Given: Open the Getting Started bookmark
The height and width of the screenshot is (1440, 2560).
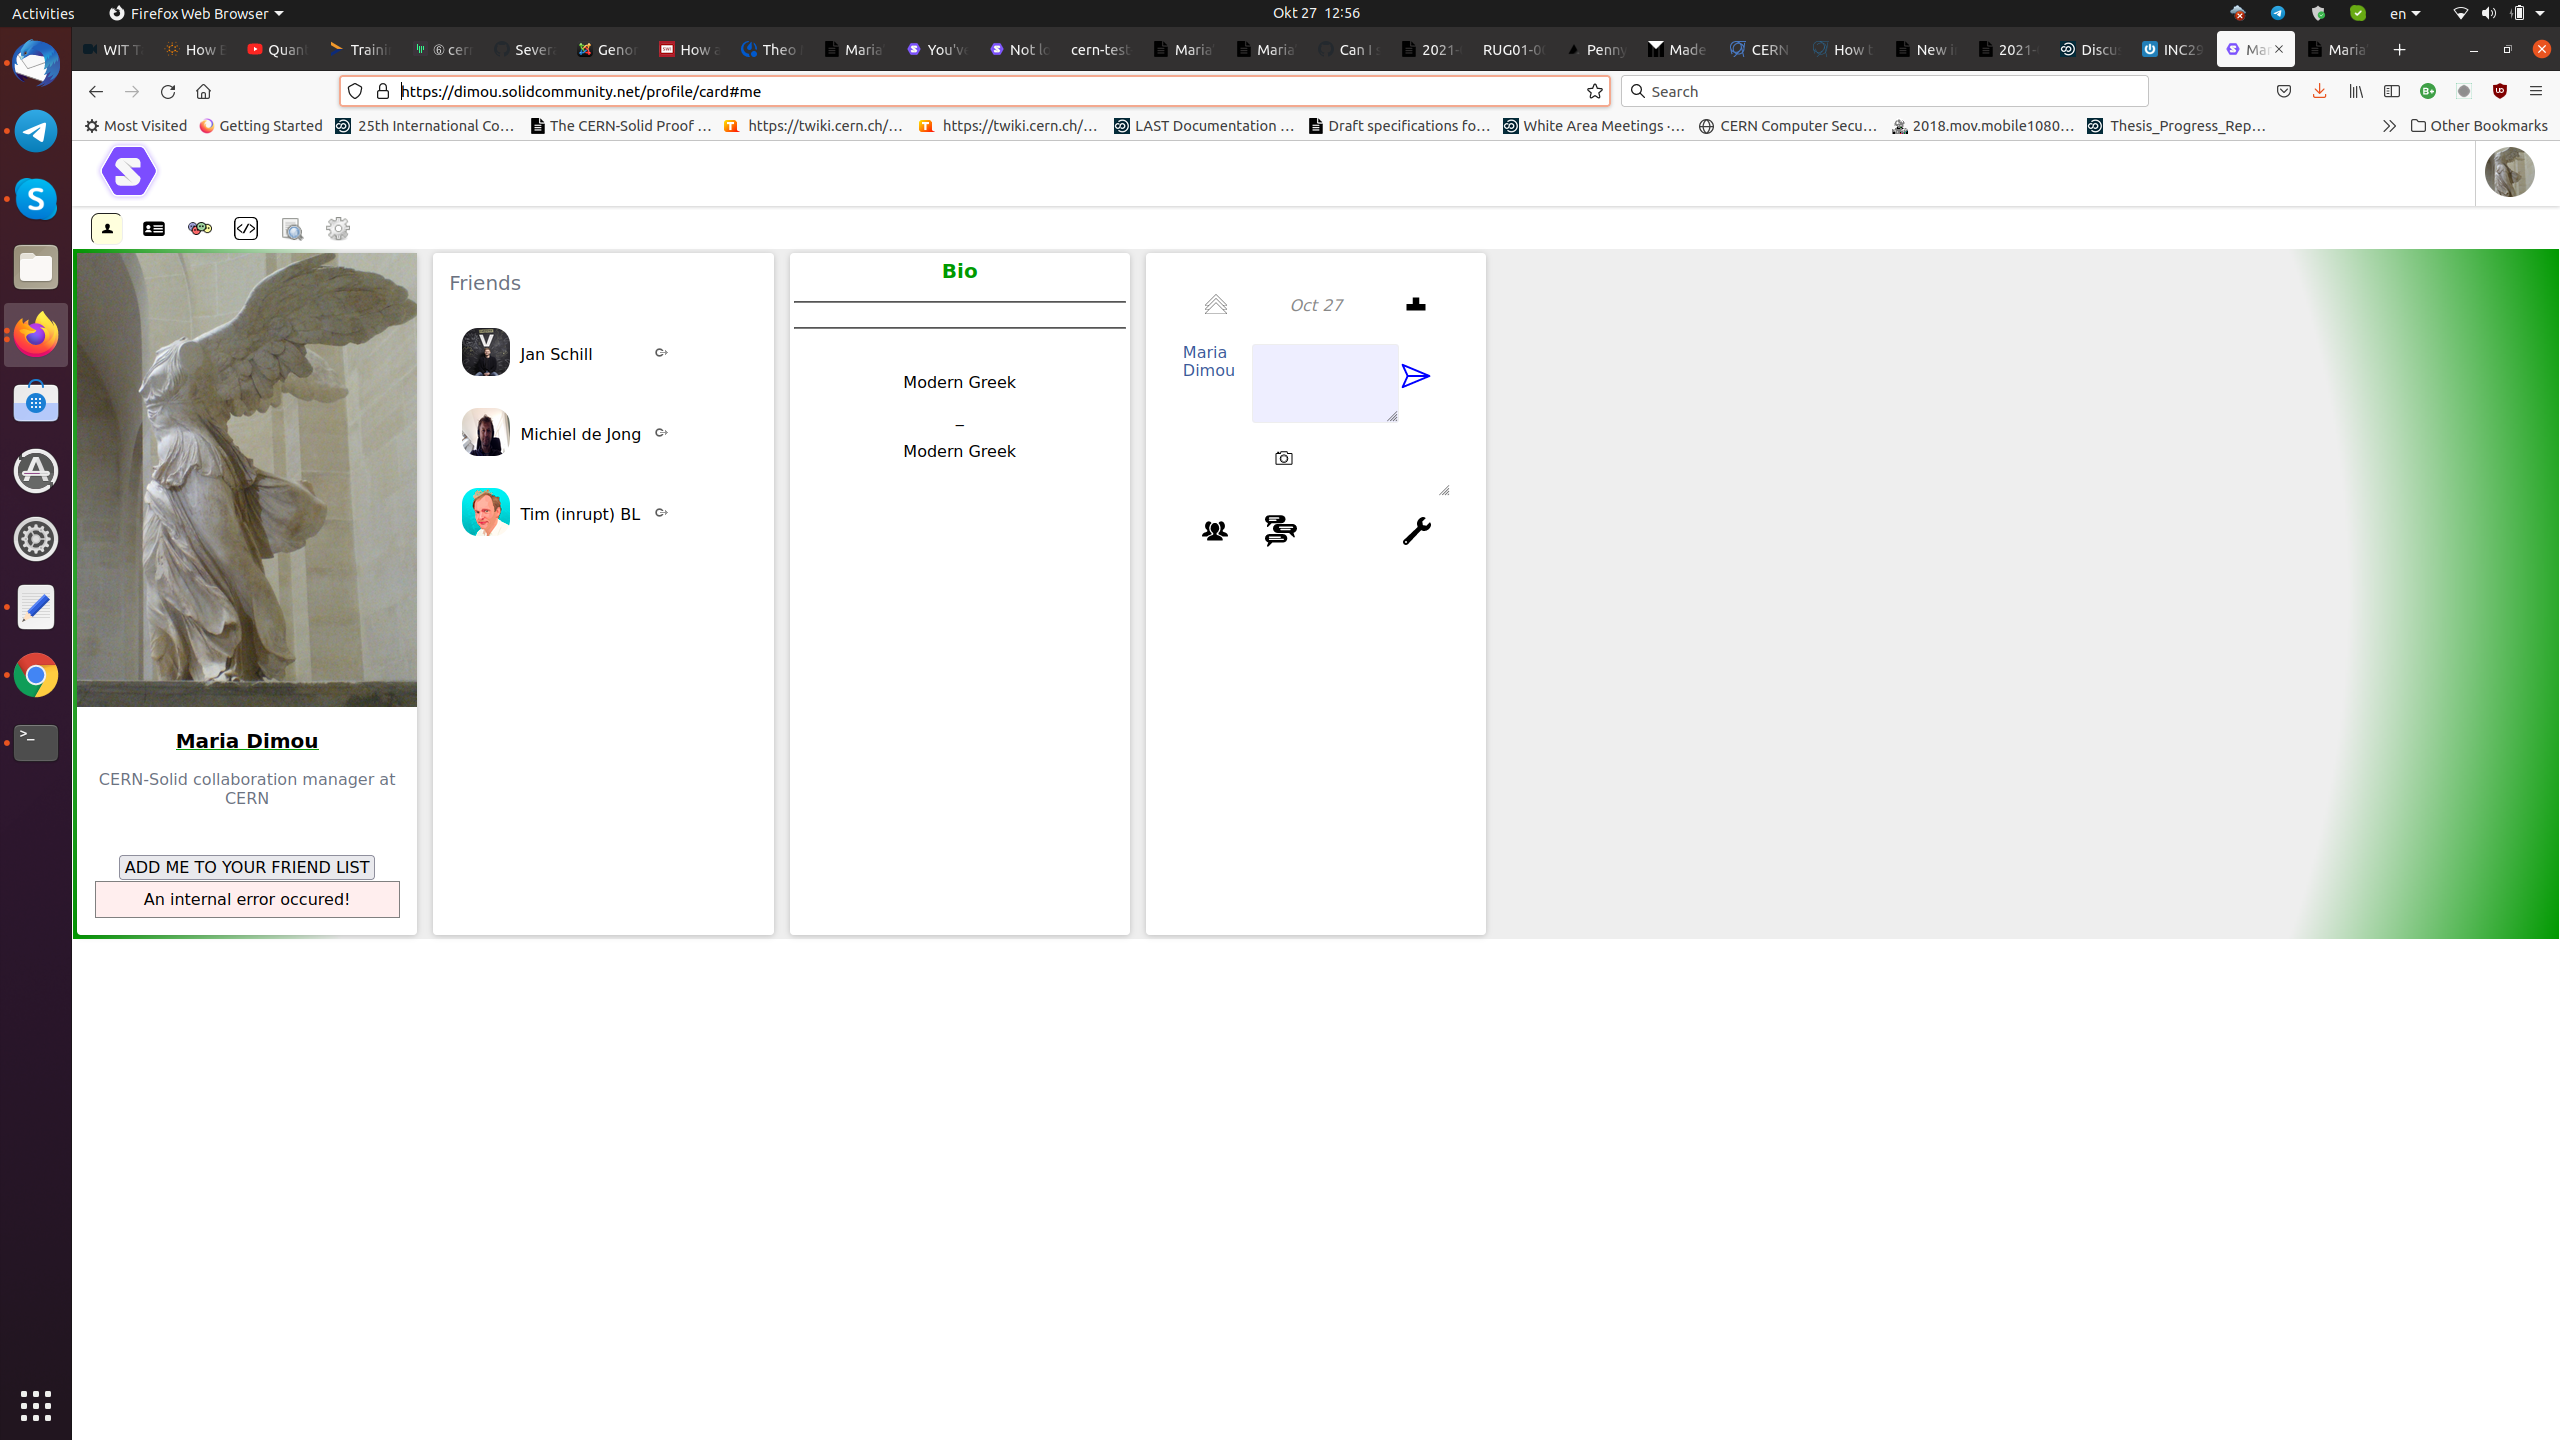Looking at the screenshot, I should [261, 126].
